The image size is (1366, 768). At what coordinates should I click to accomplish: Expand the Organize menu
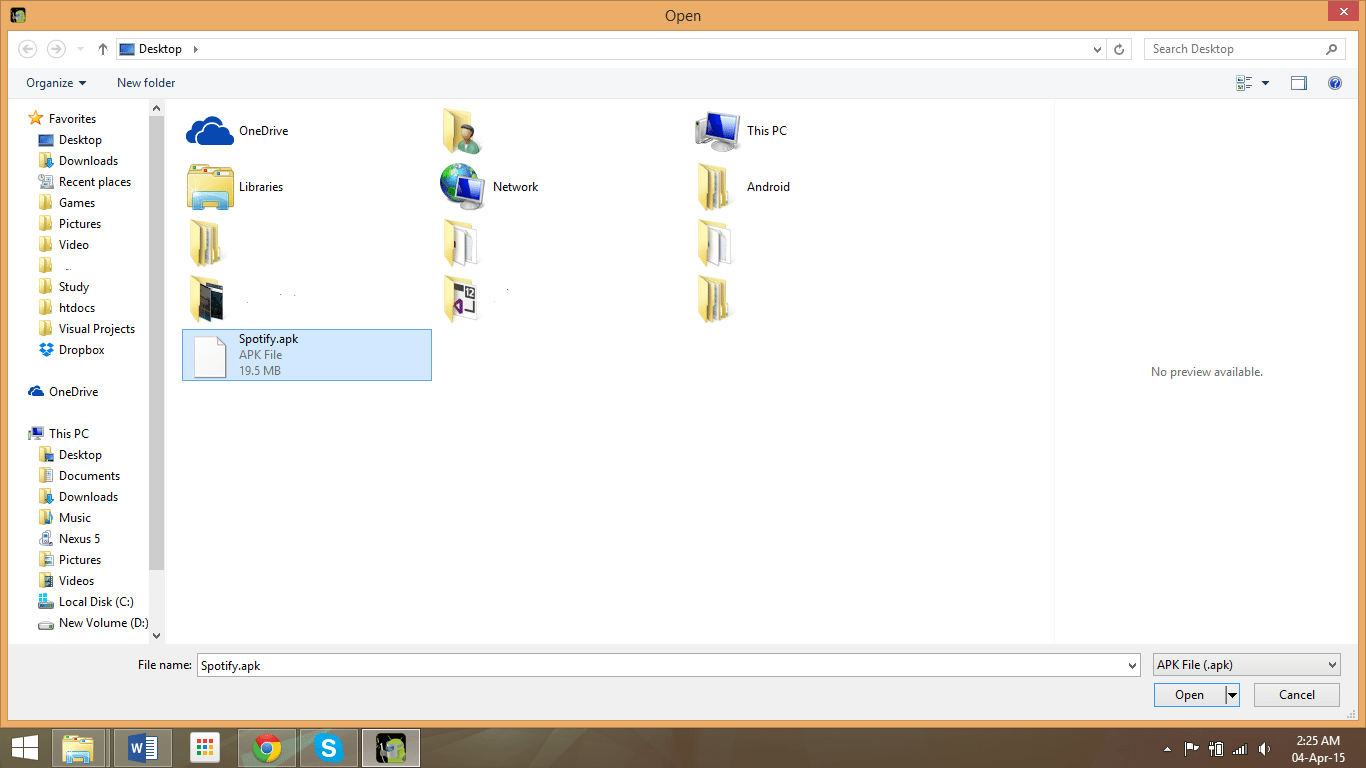(56, 83)
